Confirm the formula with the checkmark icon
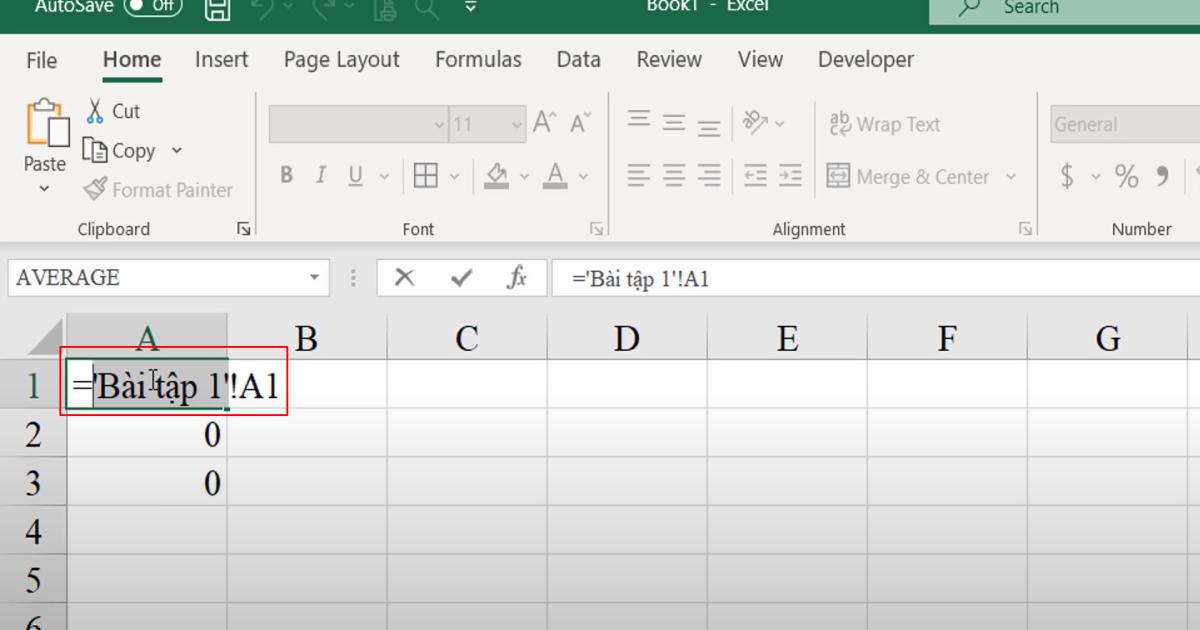This screenshot has height=630, width=1200. [462, 277]
